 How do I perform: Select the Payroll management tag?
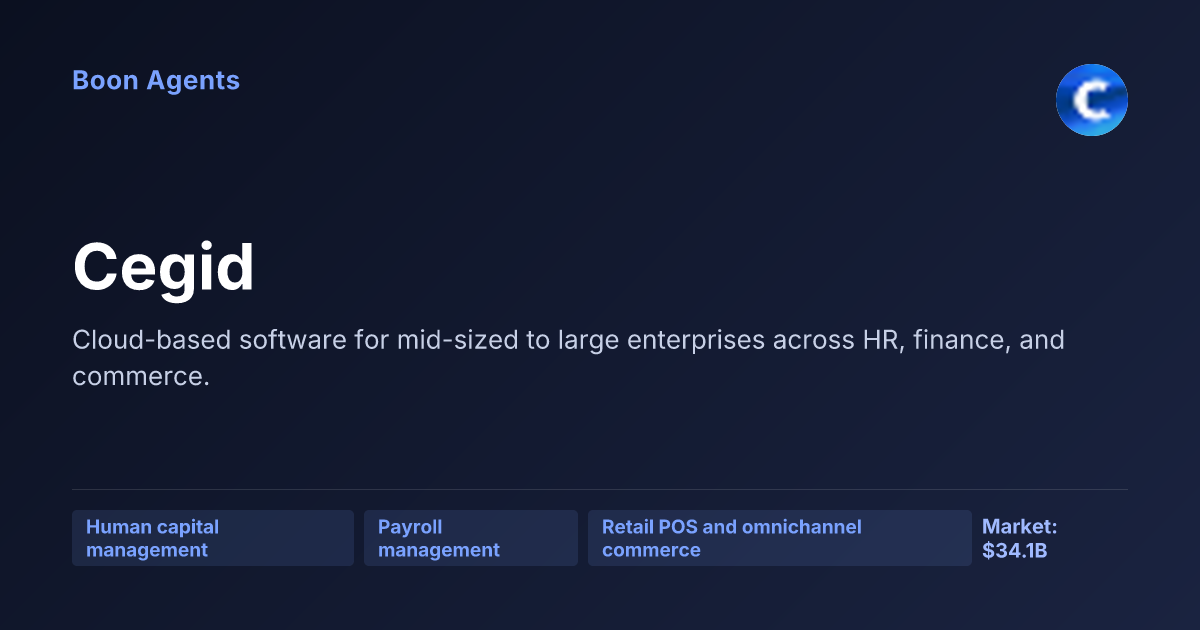tap(471, 538)
